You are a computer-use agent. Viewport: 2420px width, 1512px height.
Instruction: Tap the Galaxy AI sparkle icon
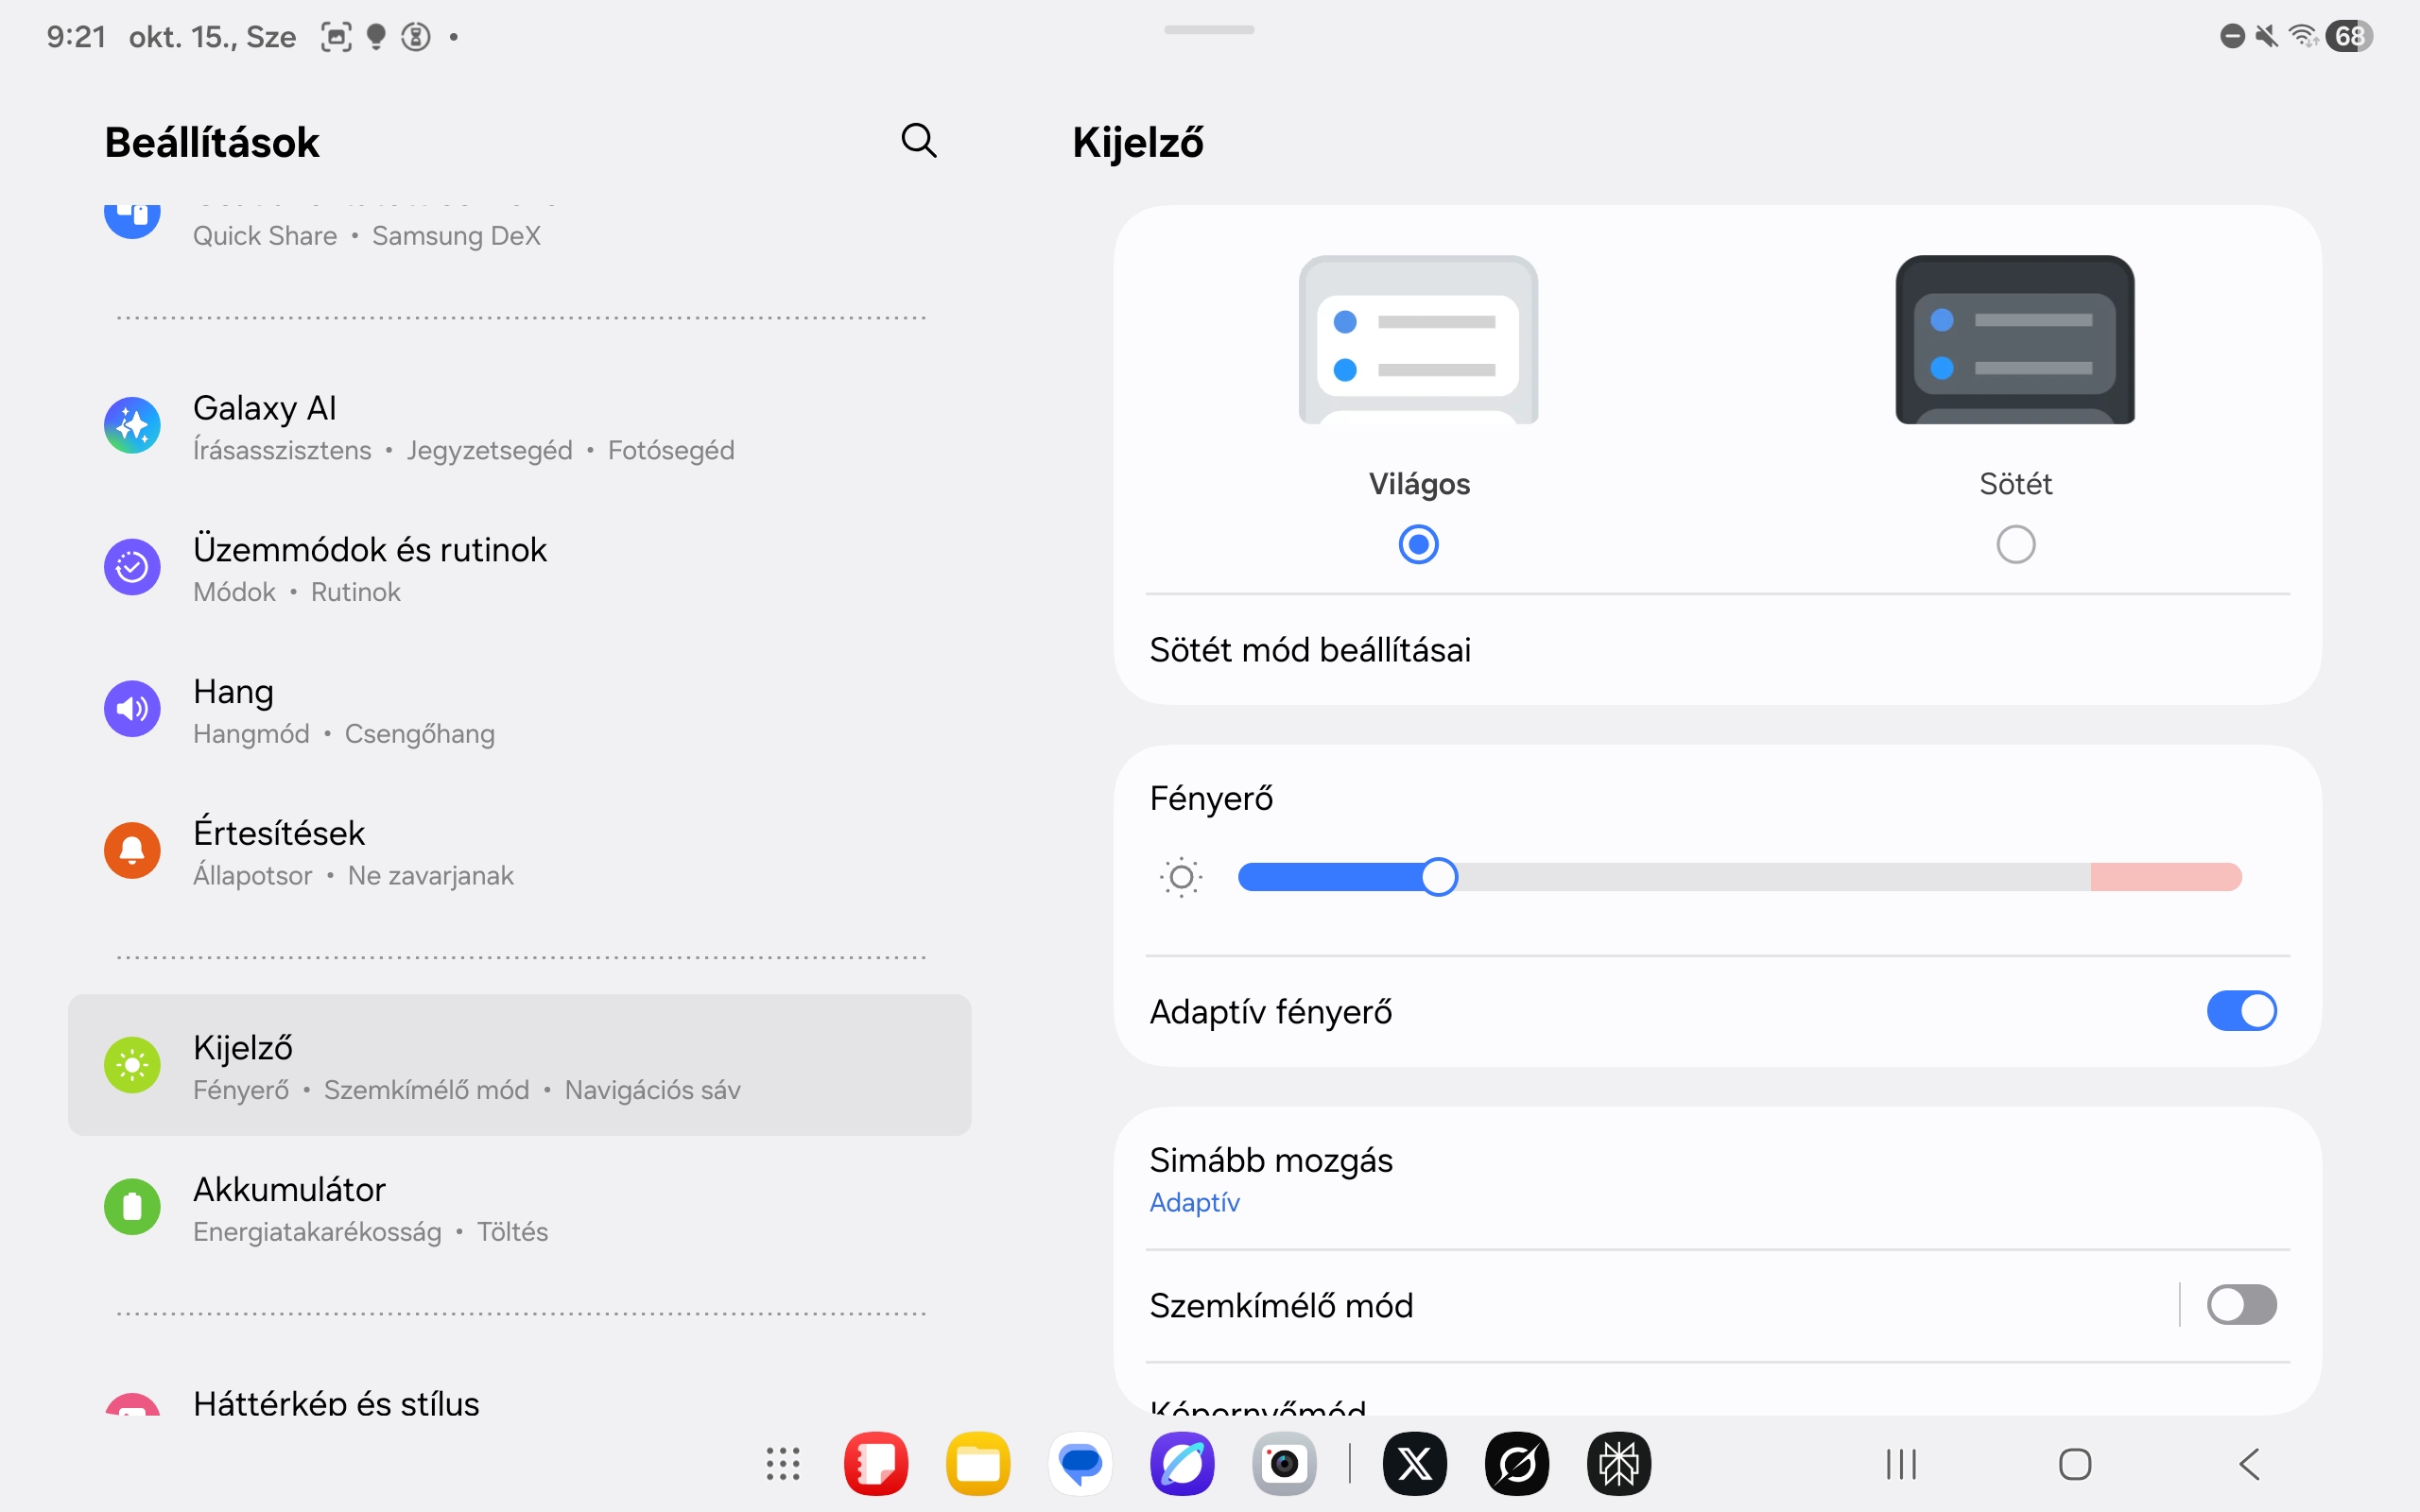[132, 426]
